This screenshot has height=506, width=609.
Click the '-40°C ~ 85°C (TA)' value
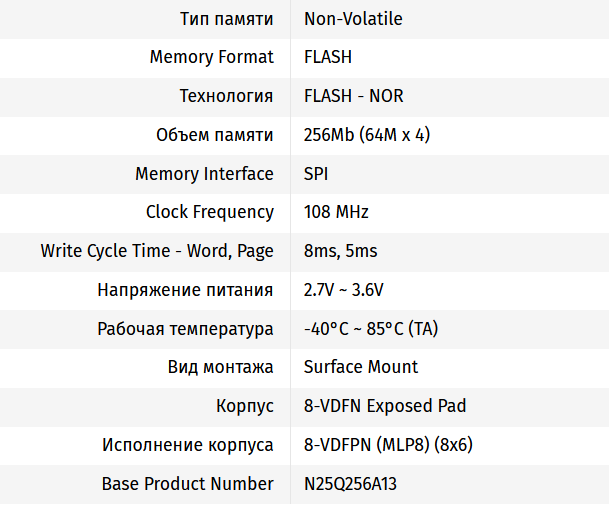click(x=370, y=329)
